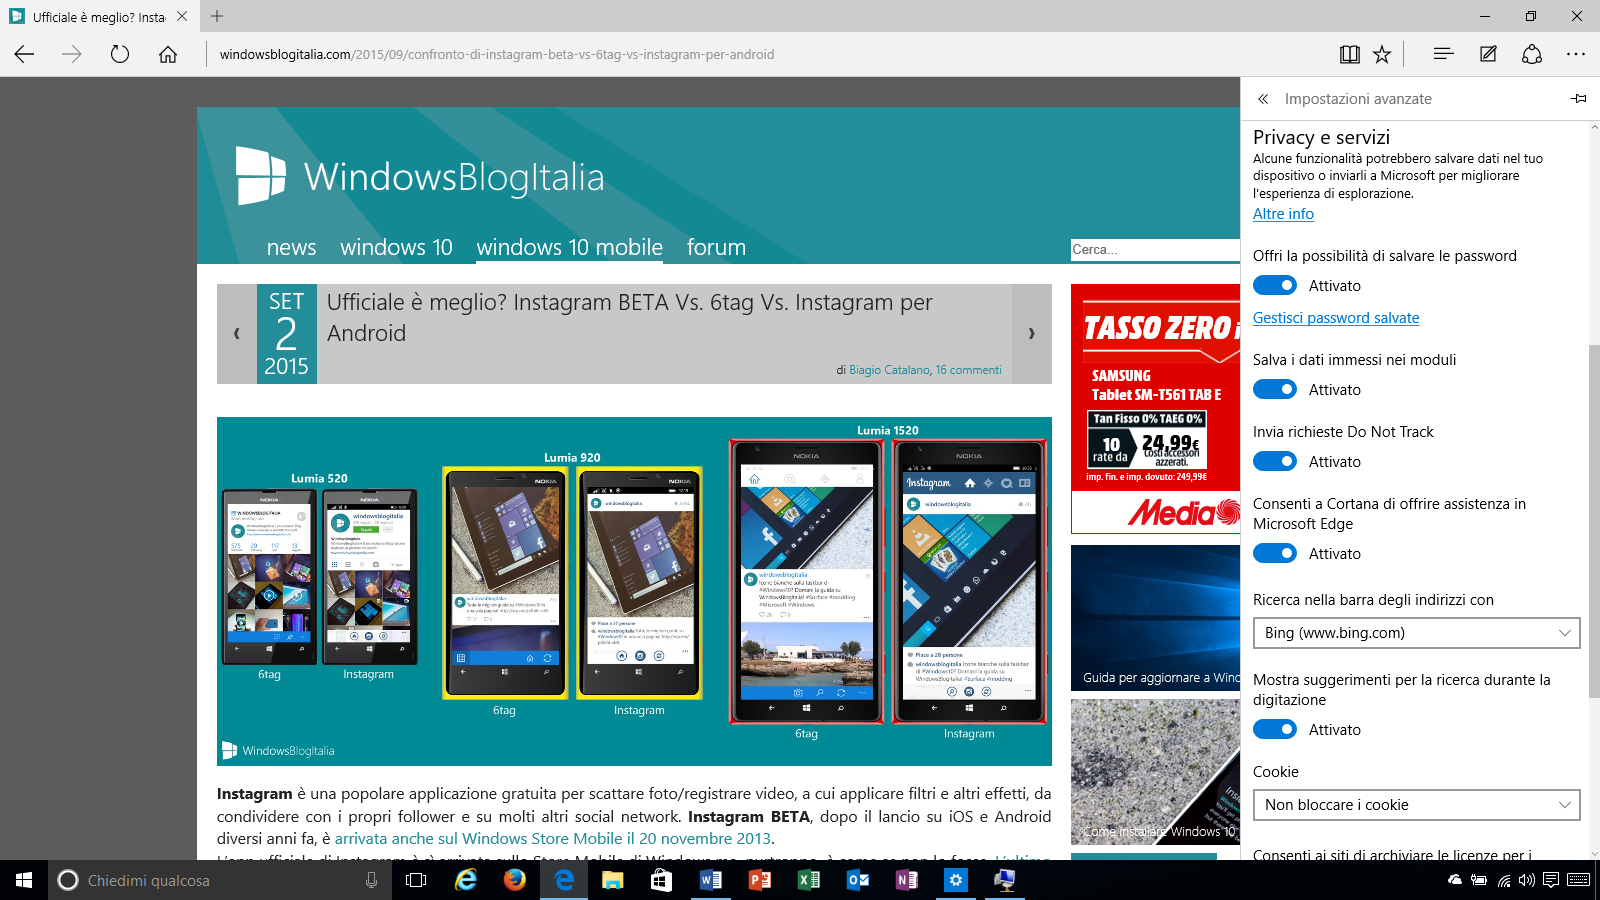Image resolution: width=1600 pixels, height=900 pixels.
Task: Open Task View in taskbar
Action: (416, 880)
